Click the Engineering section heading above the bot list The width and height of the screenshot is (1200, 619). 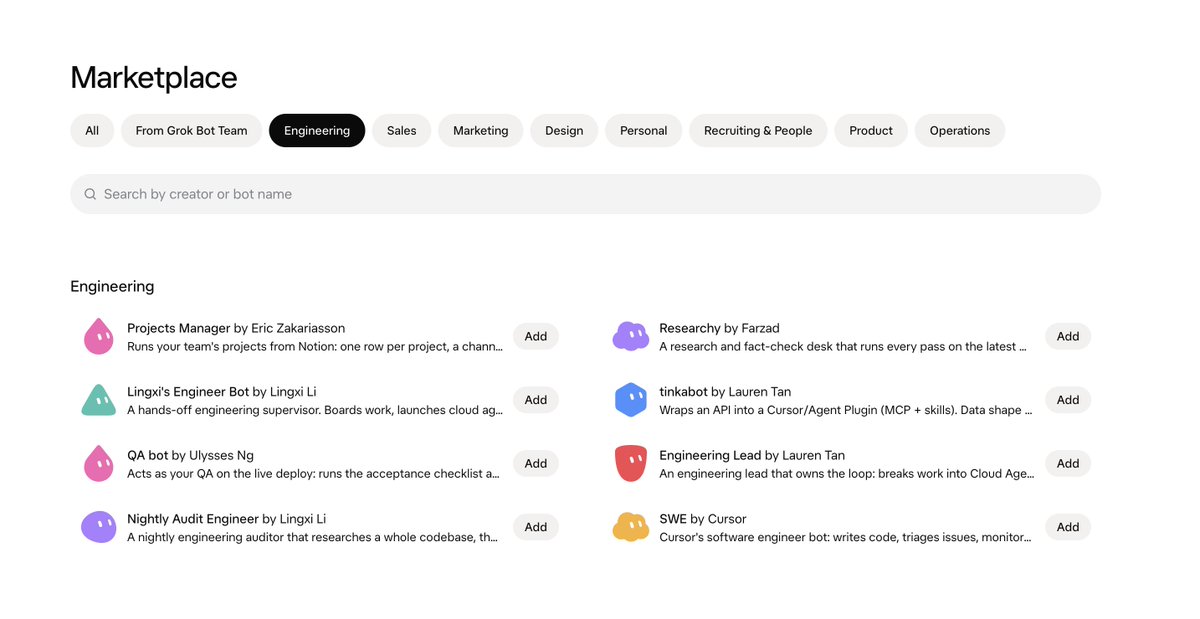[112, 287]
